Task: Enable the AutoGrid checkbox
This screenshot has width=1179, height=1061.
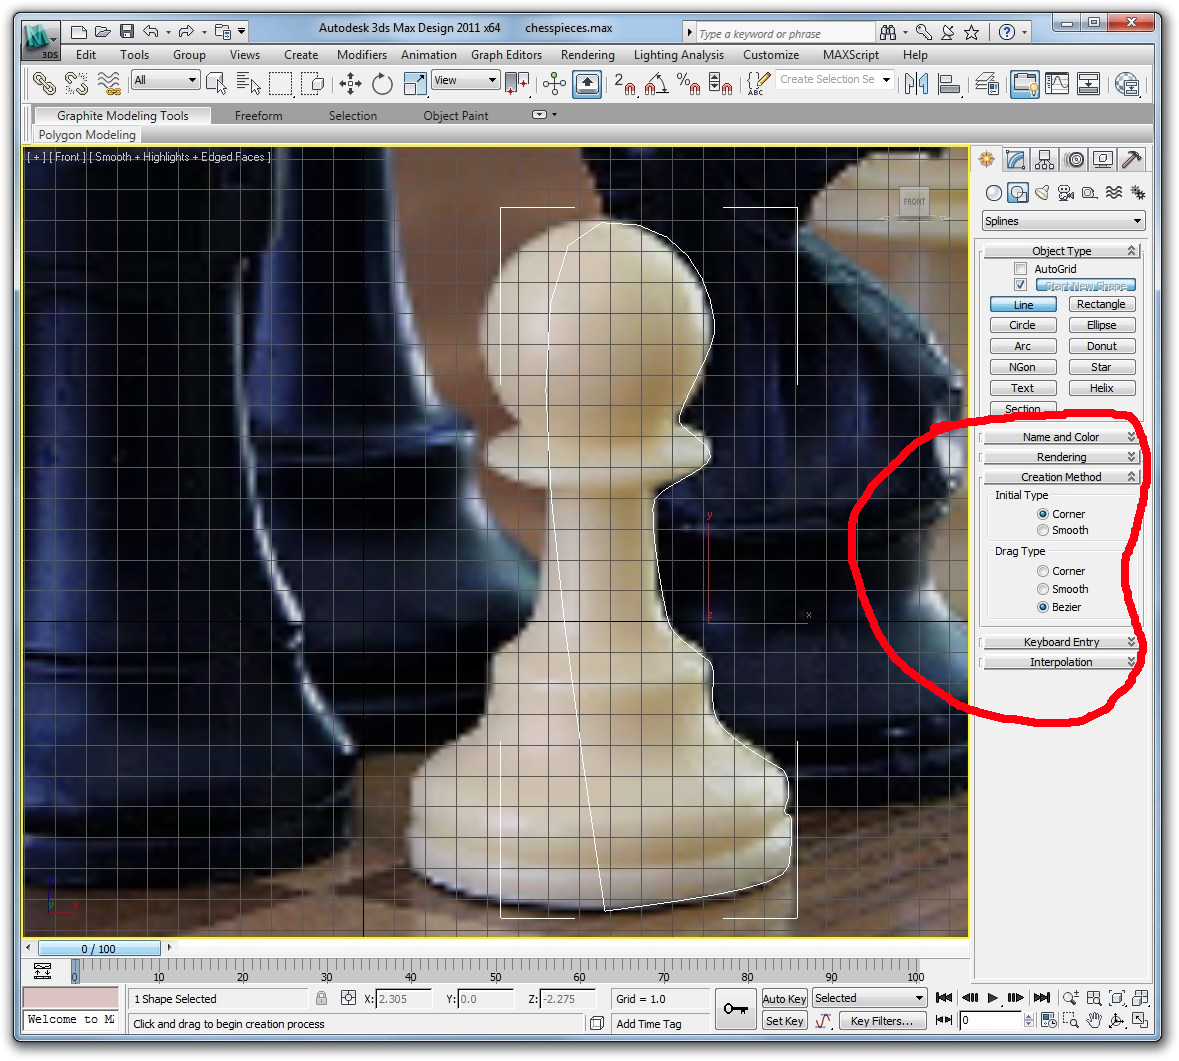Action: pos(1020,269)
